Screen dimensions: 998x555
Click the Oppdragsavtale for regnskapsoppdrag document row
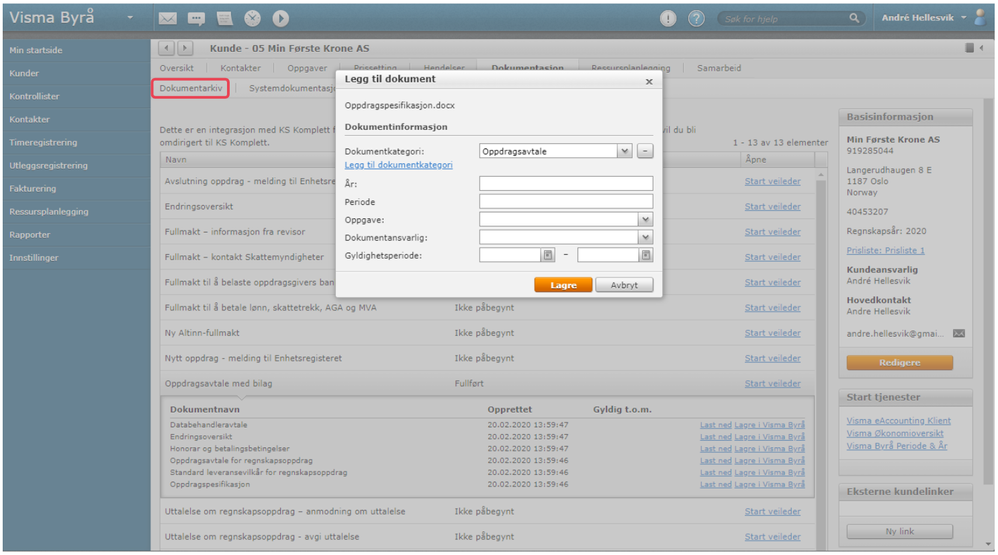pos(487,461)
